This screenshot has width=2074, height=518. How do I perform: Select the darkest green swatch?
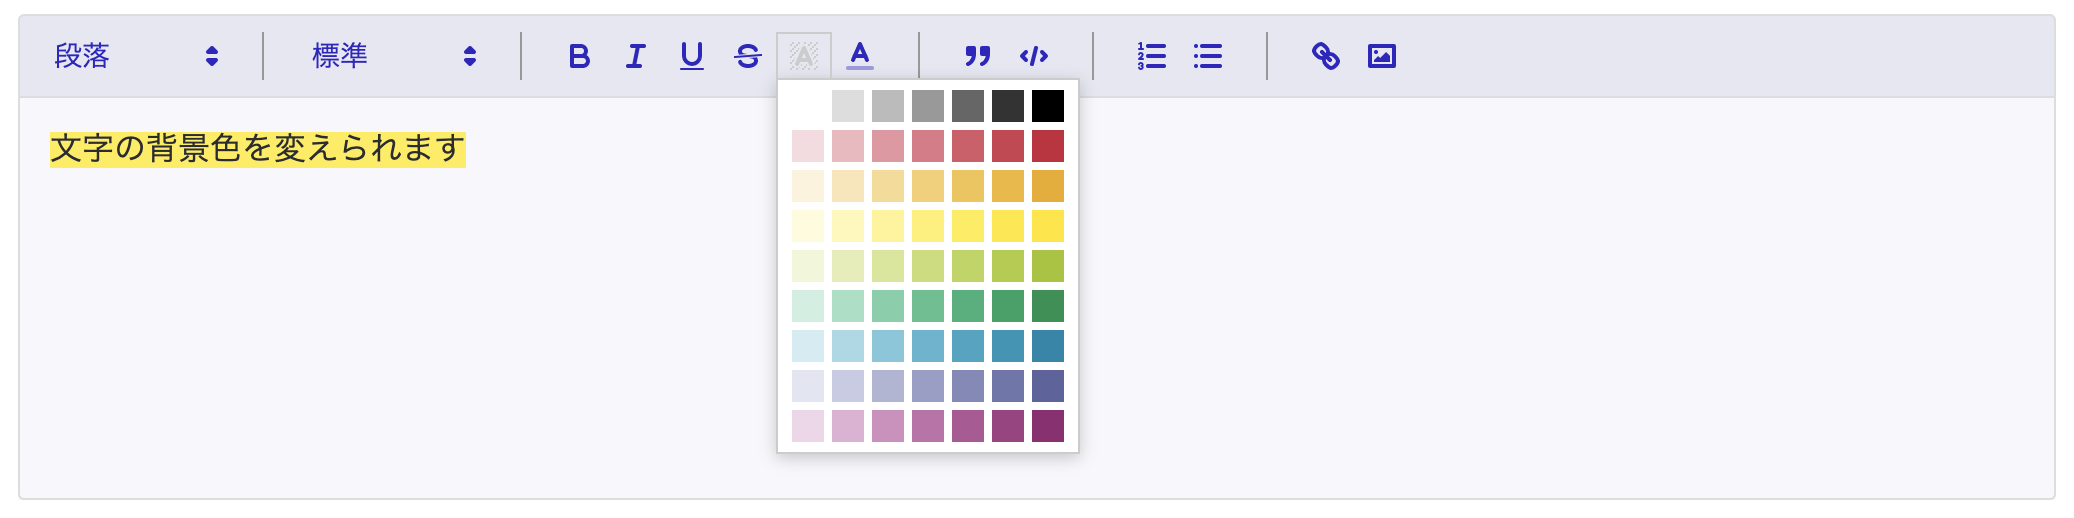pos(1047,306)
